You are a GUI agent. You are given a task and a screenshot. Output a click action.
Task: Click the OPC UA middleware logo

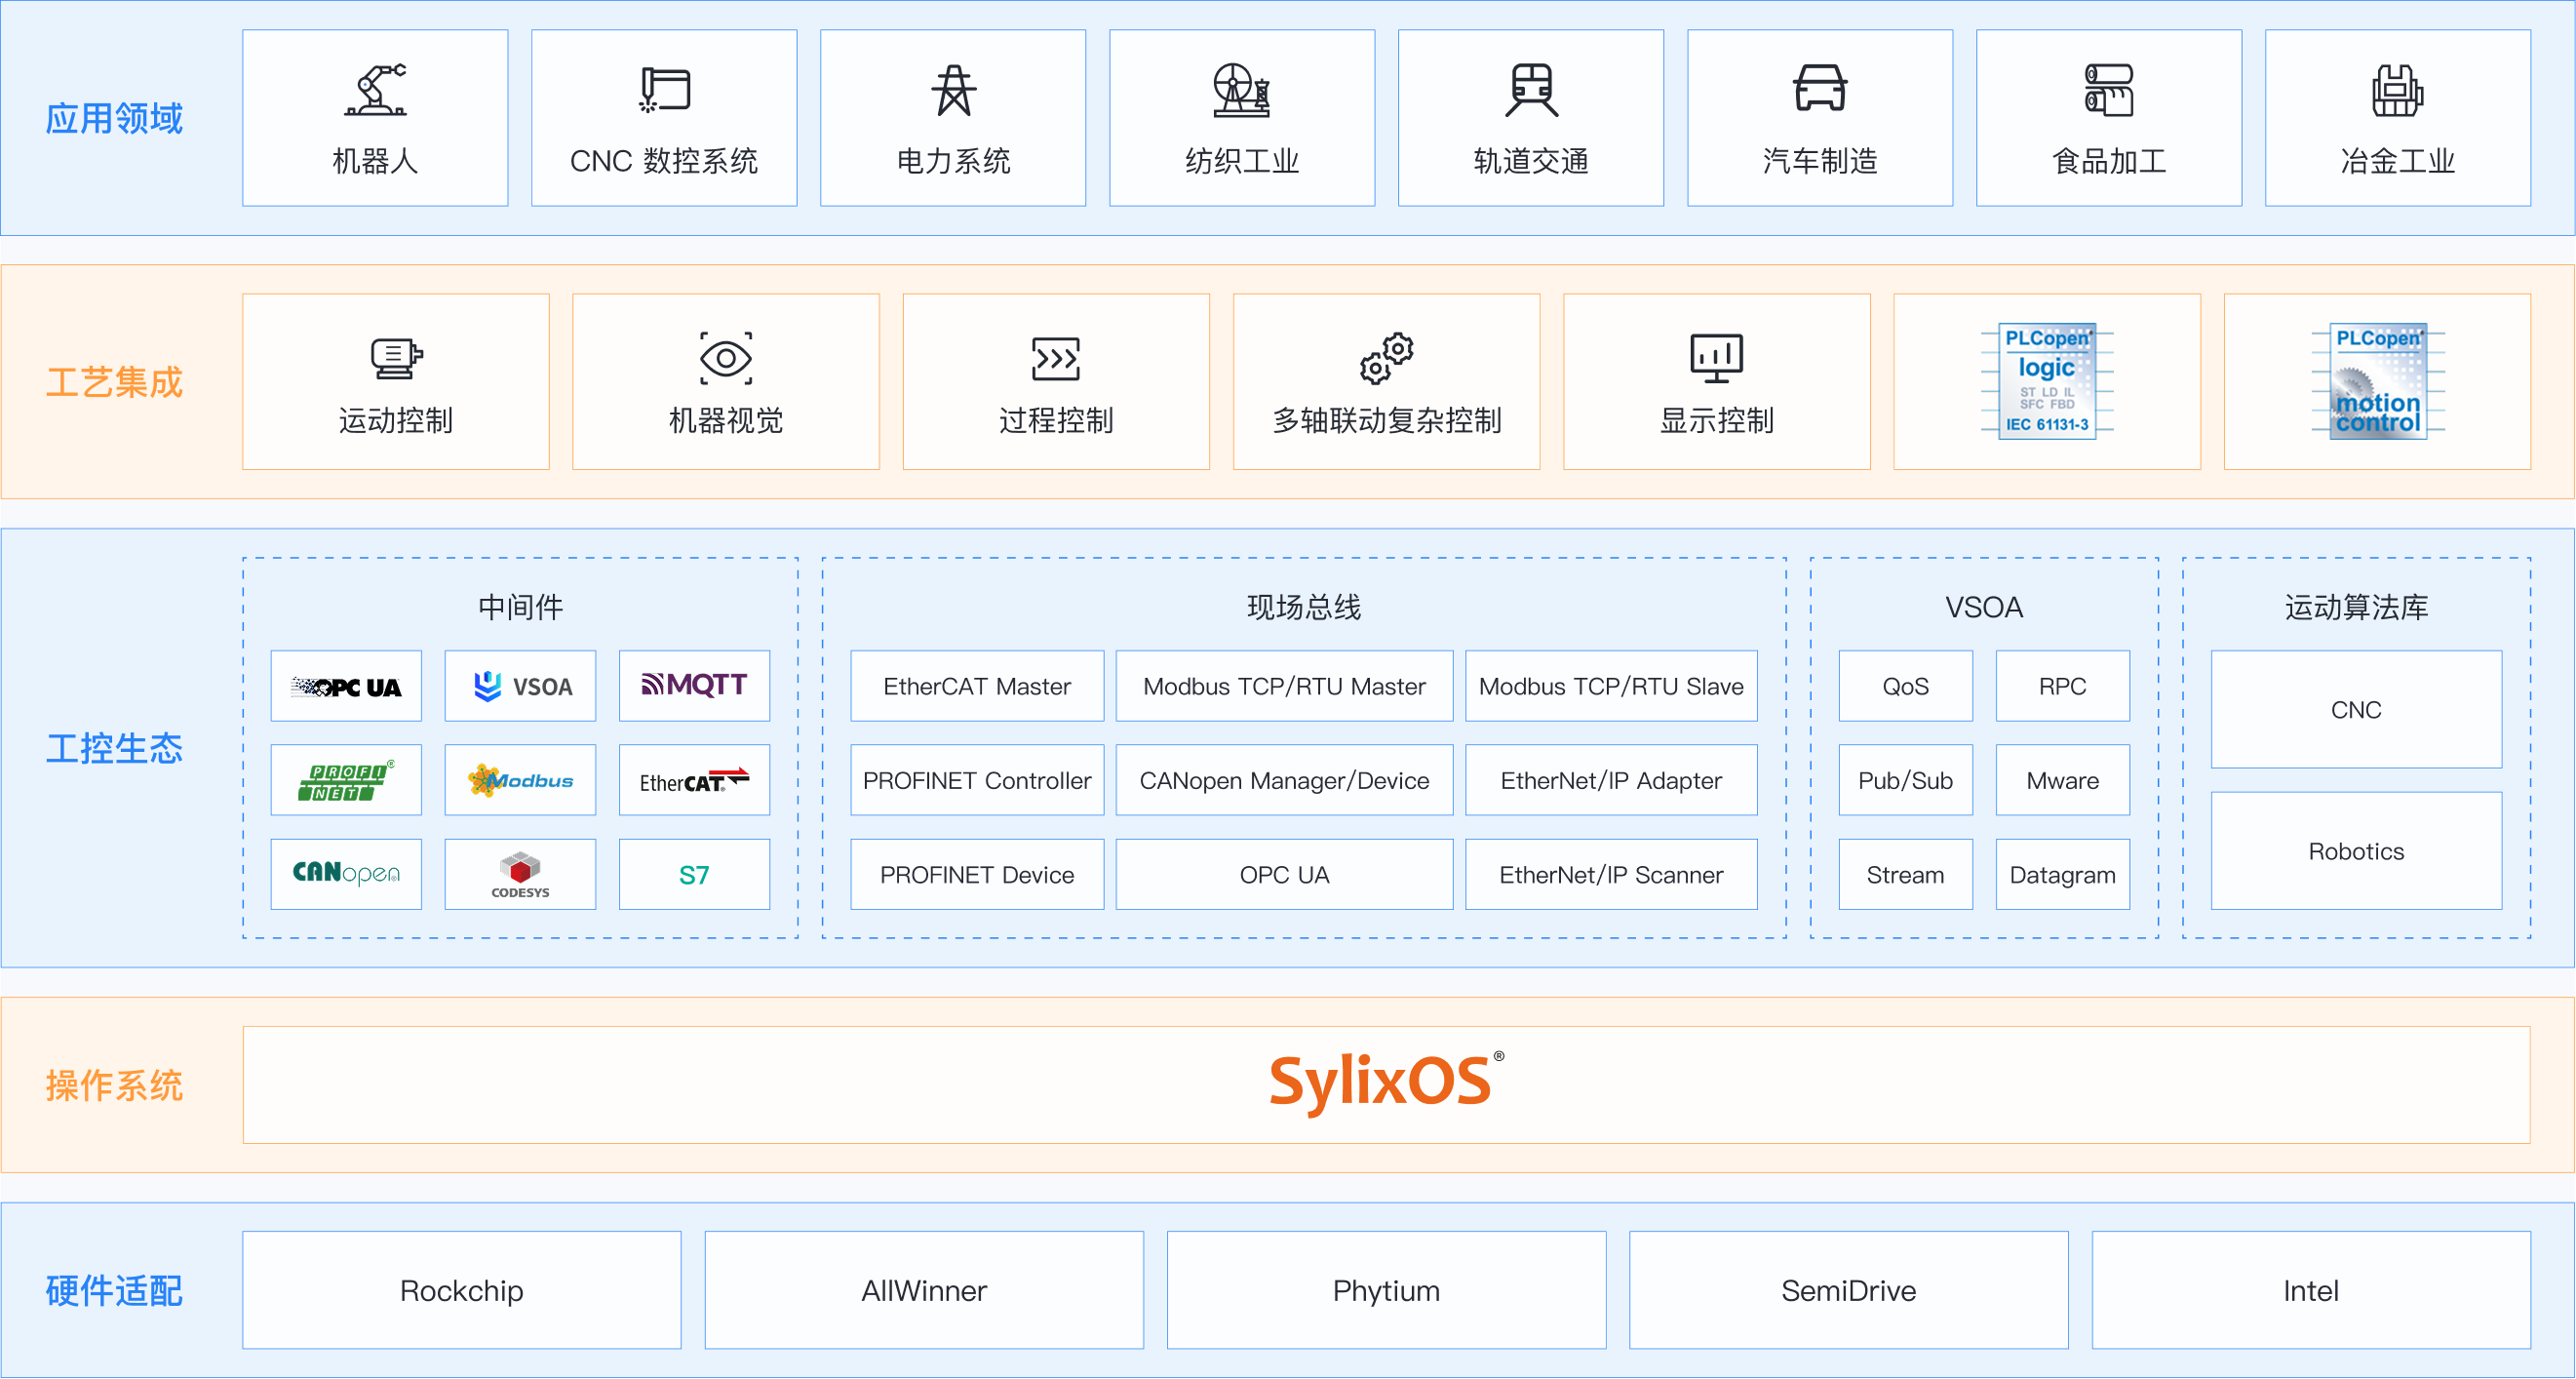[x=346, y=686]
